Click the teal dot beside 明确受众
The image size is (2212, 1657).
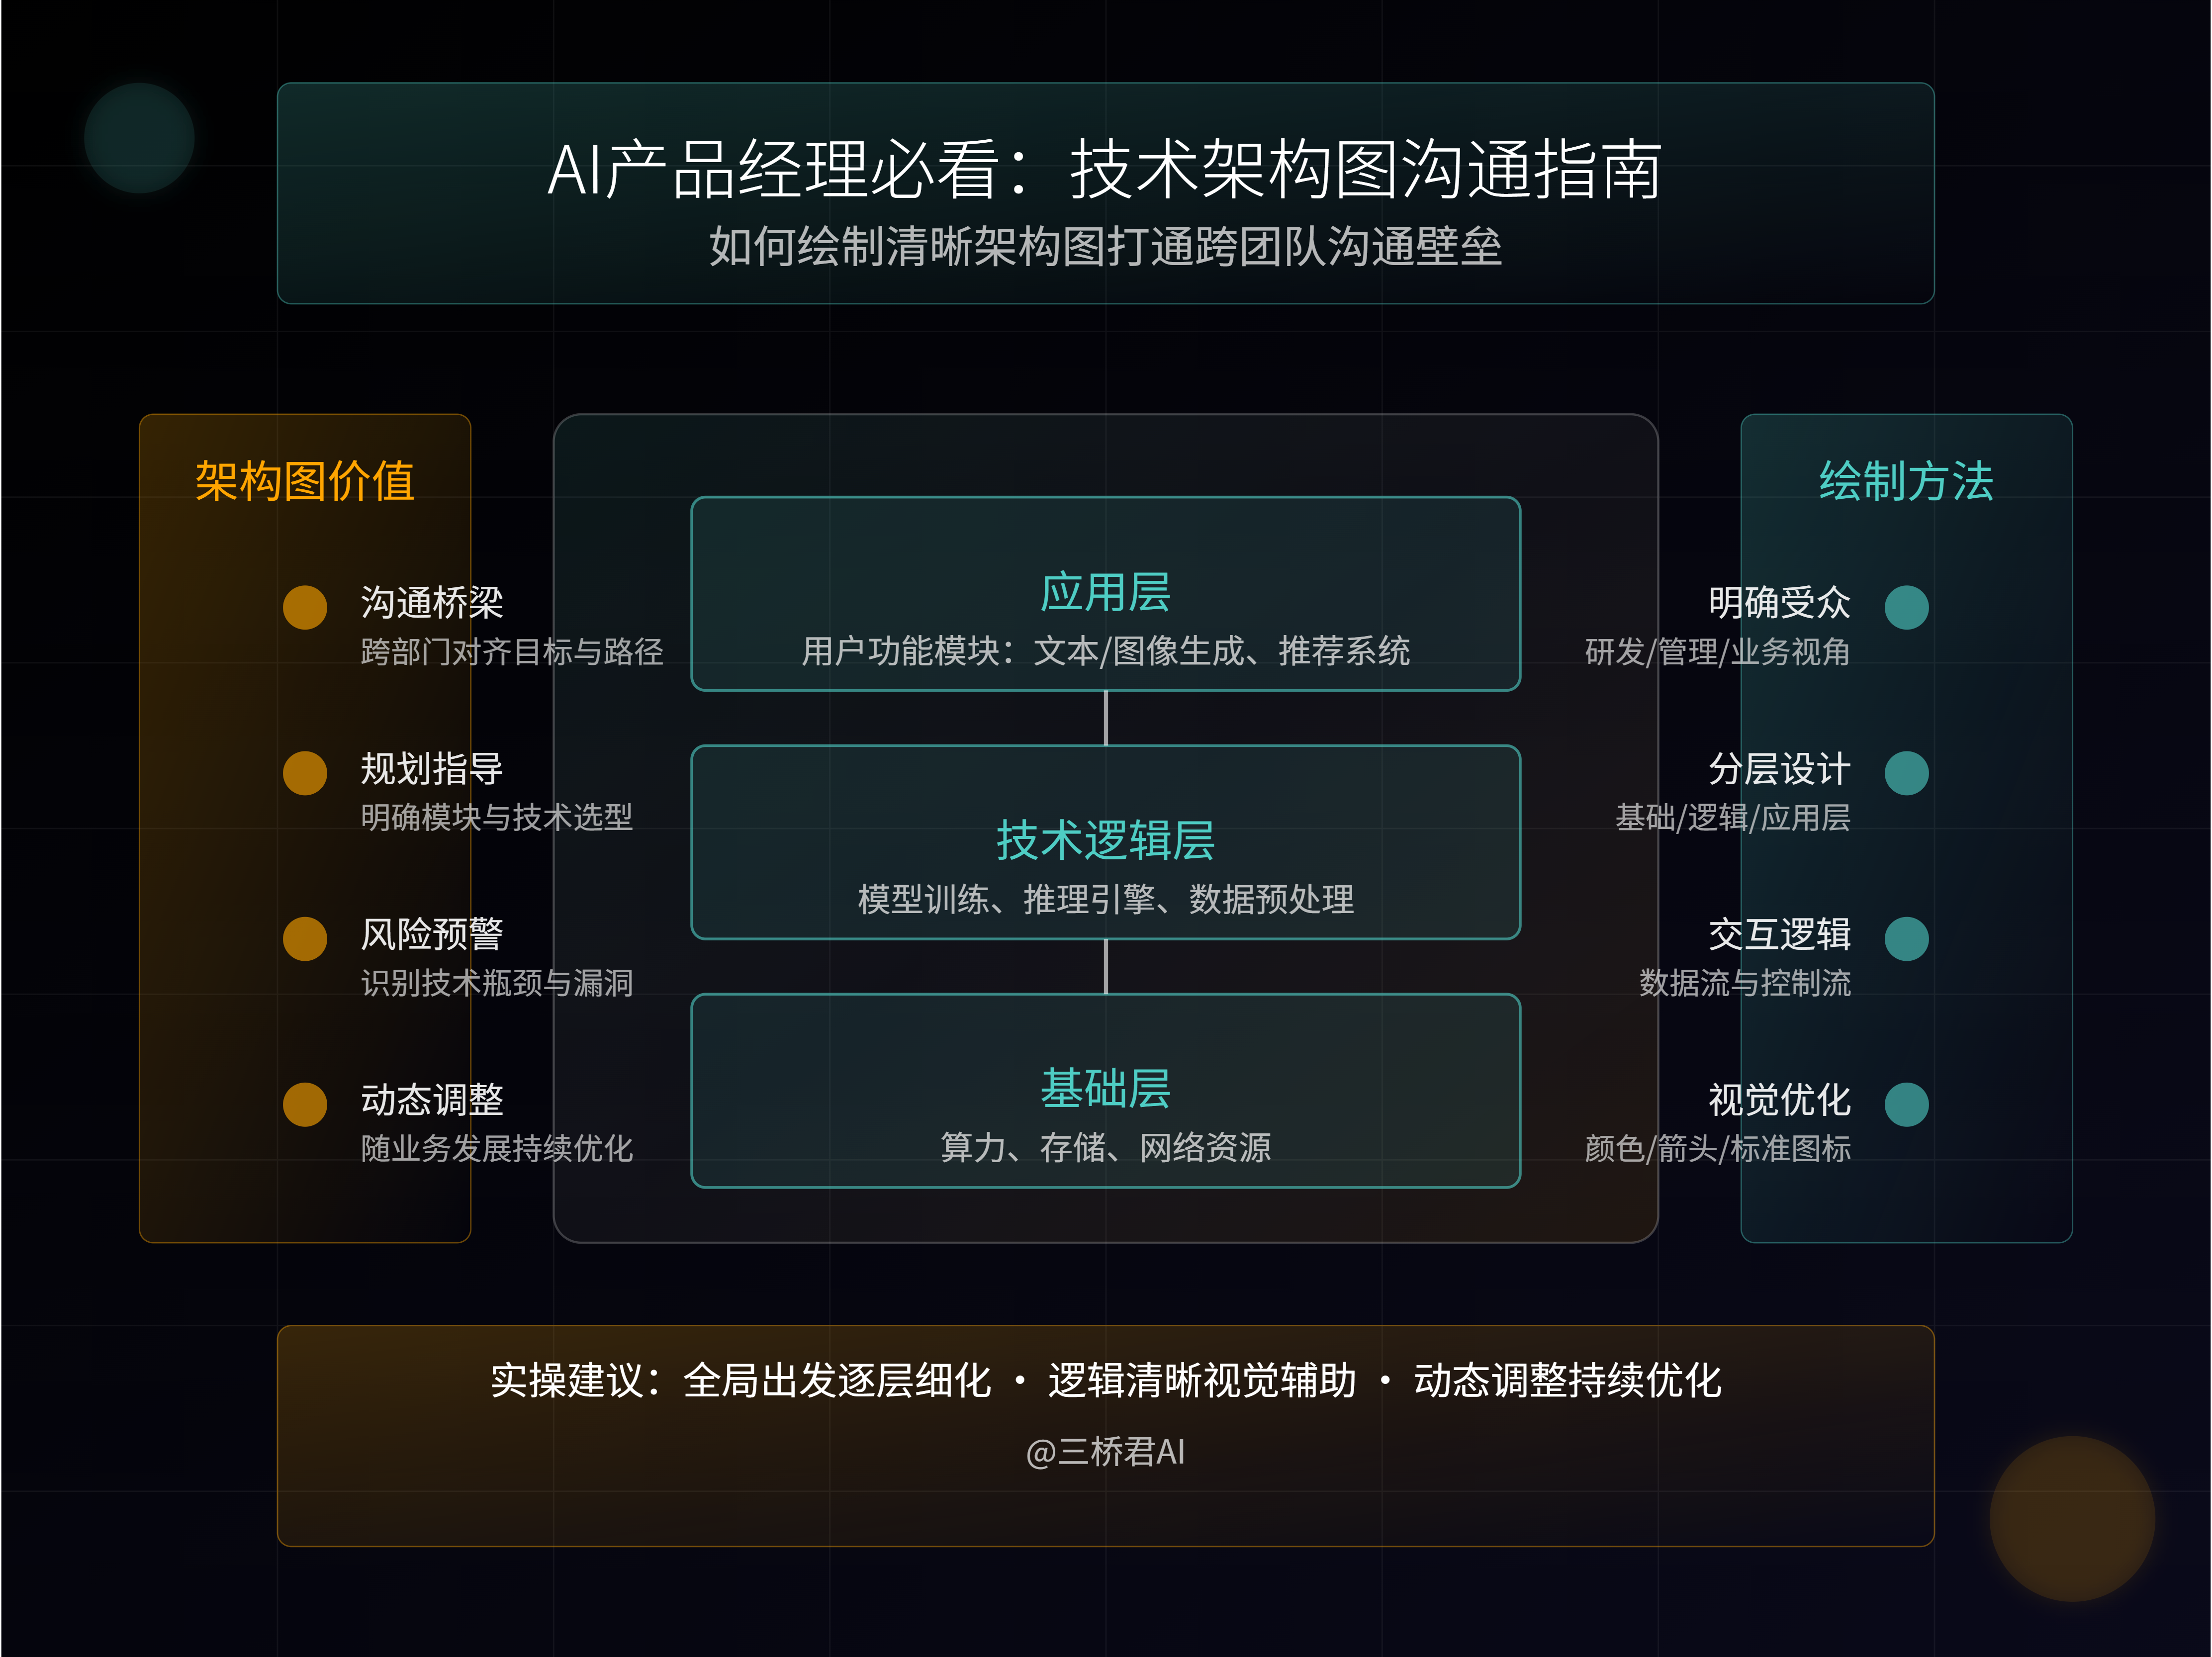[x=1906, y=607]
